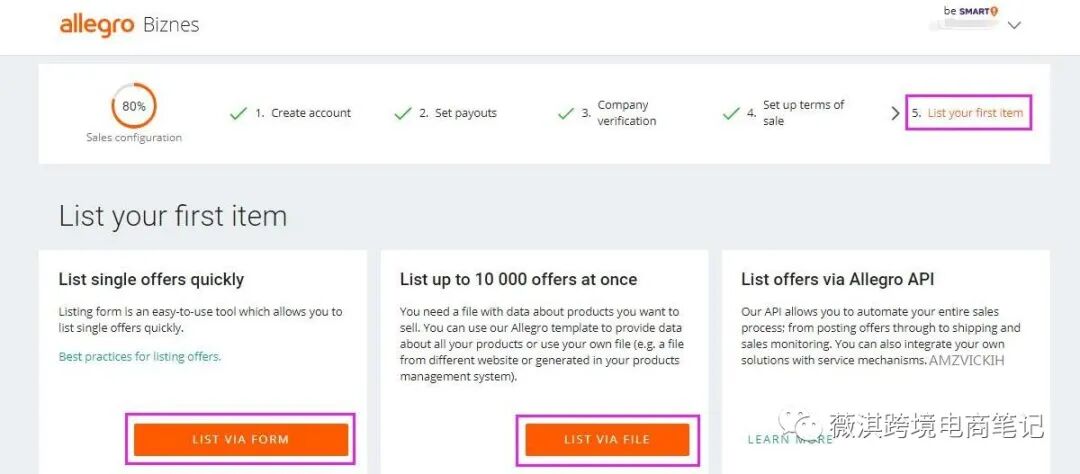This screenshot has width=1080, height=474.
Task: Click the checkmark next to Set up terms of sale
Action: 731,114
